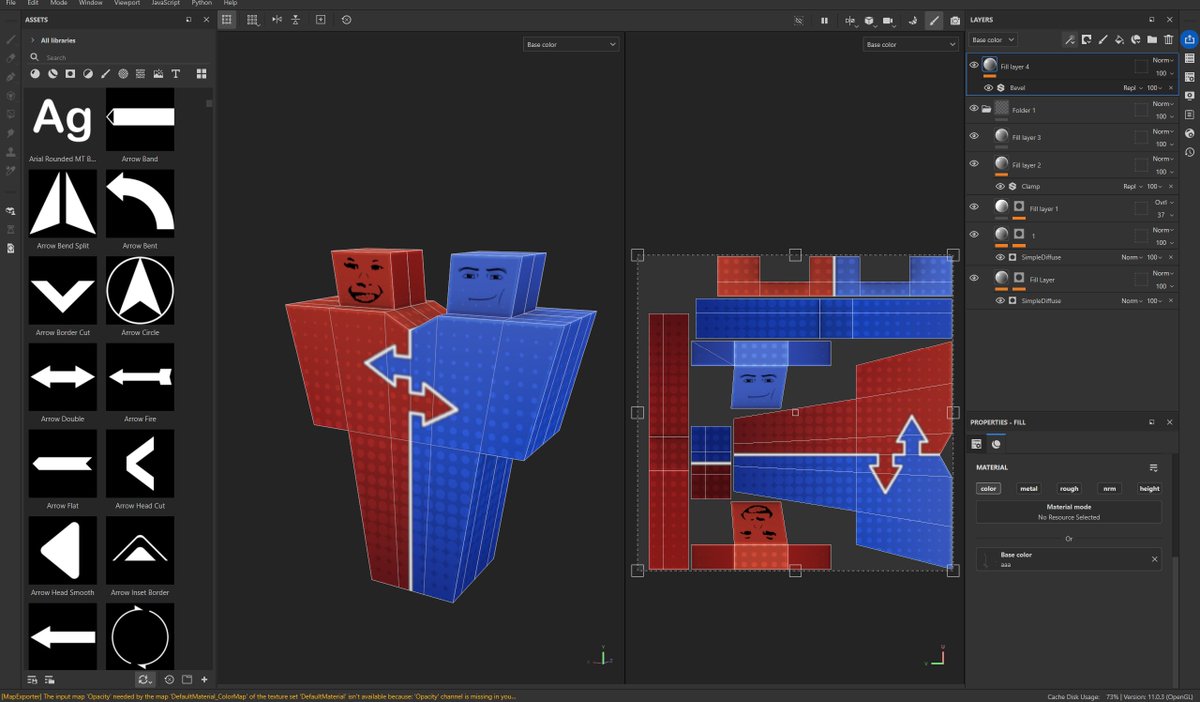
Task: Add new asset with plus icon
Action: coord(204,679)
